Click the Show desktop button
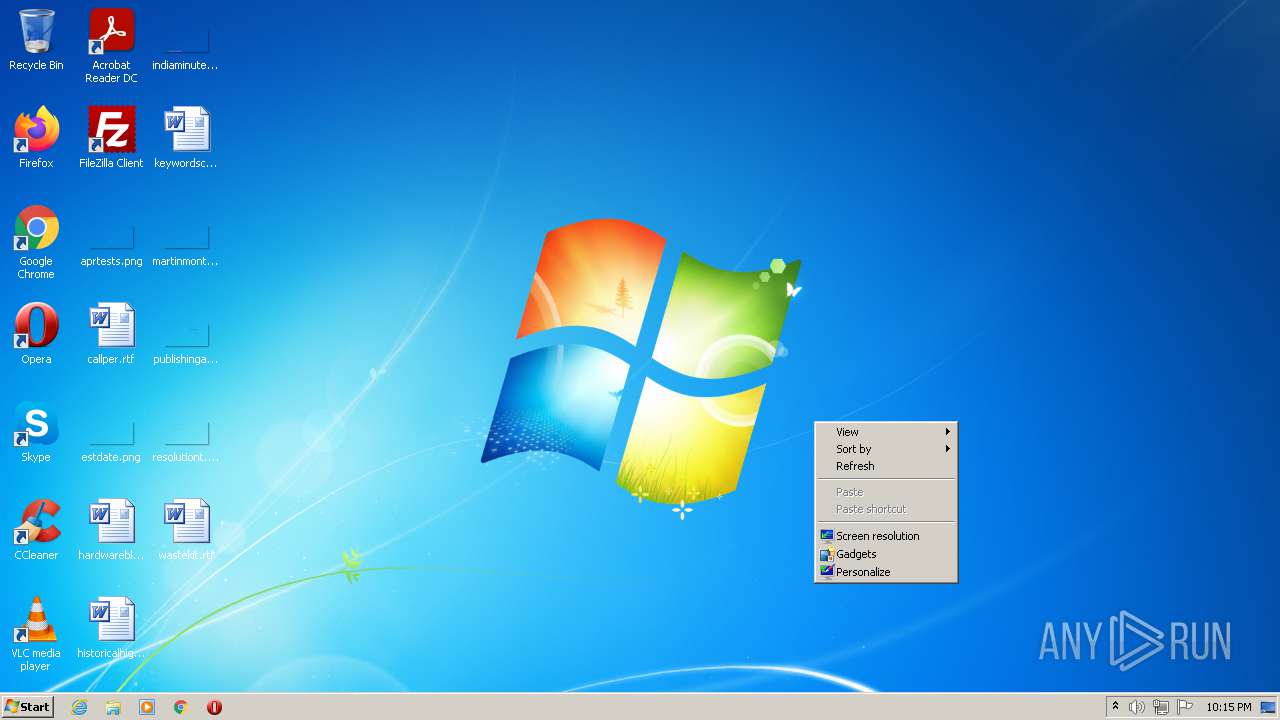The height and width of the screenshot is (720, 1280). pyautogui.click(x=1268, y=707)
